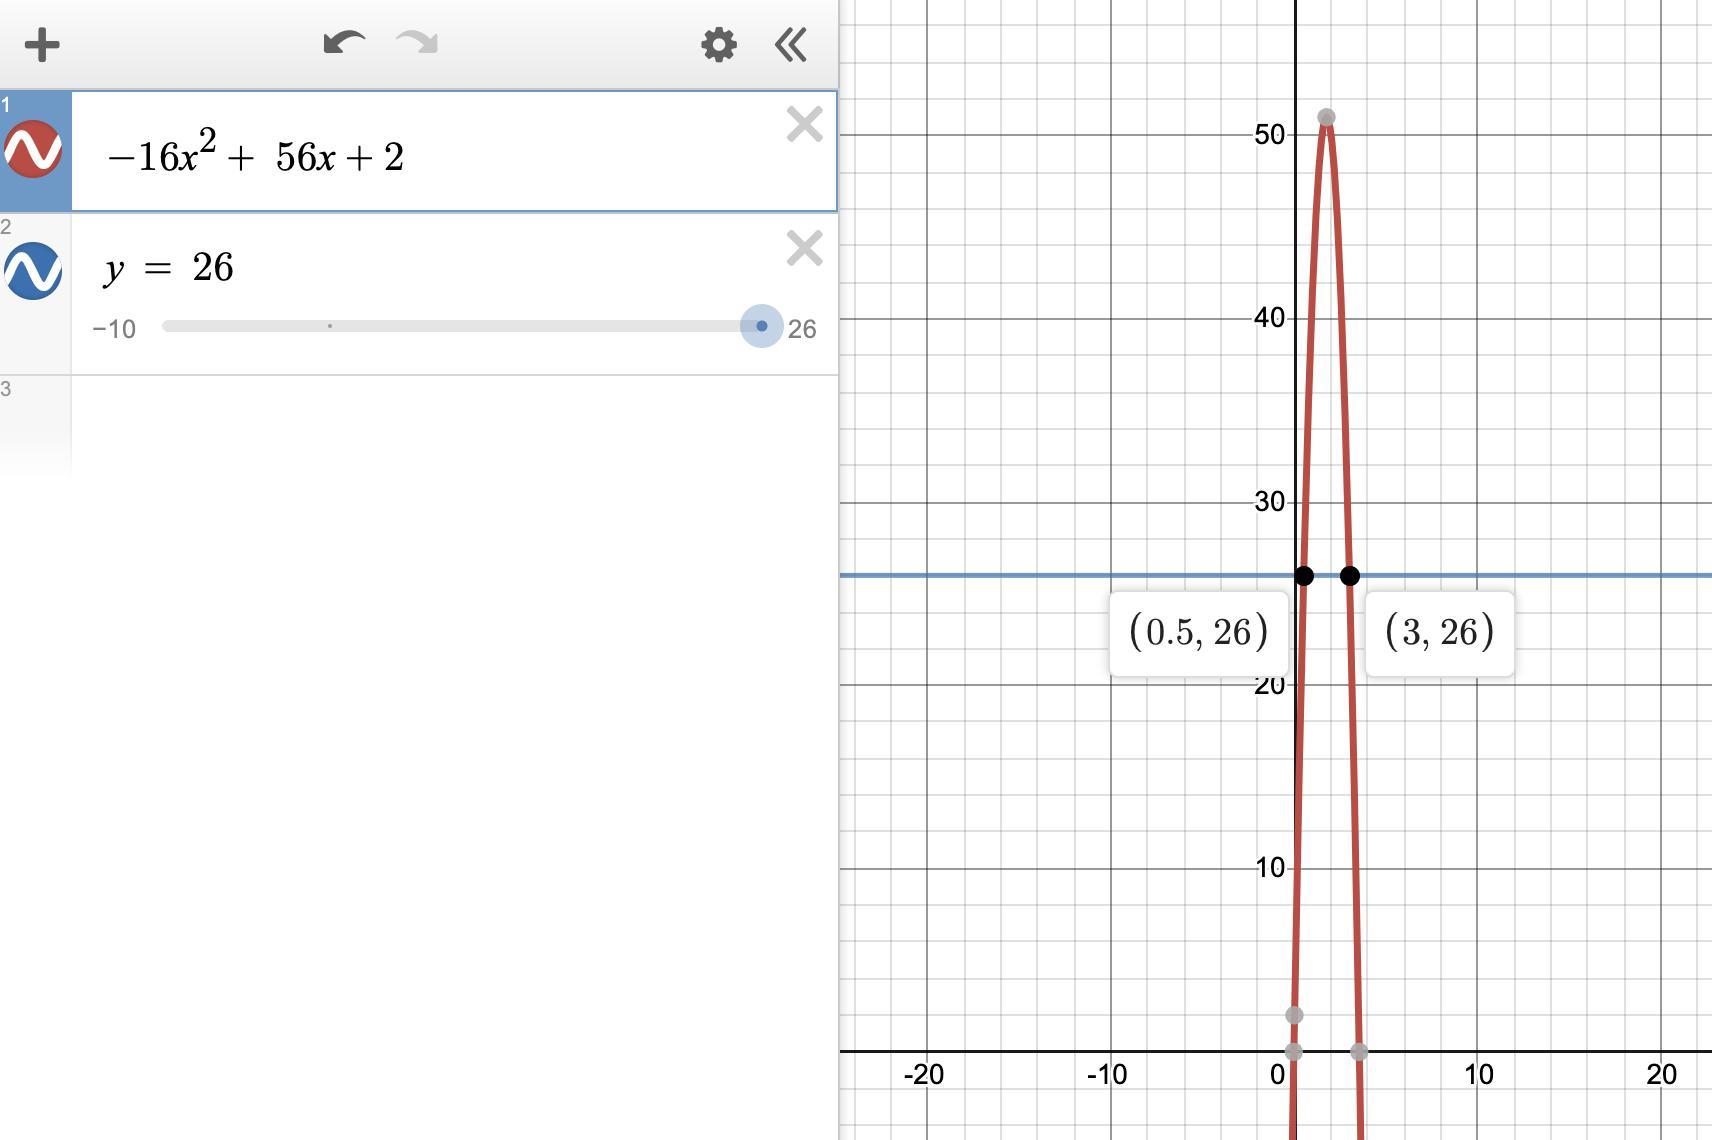Click the parabola's right x-intercept point
The width and height of the screenshot is (1712, 1140).
tap(1359, 1051)
